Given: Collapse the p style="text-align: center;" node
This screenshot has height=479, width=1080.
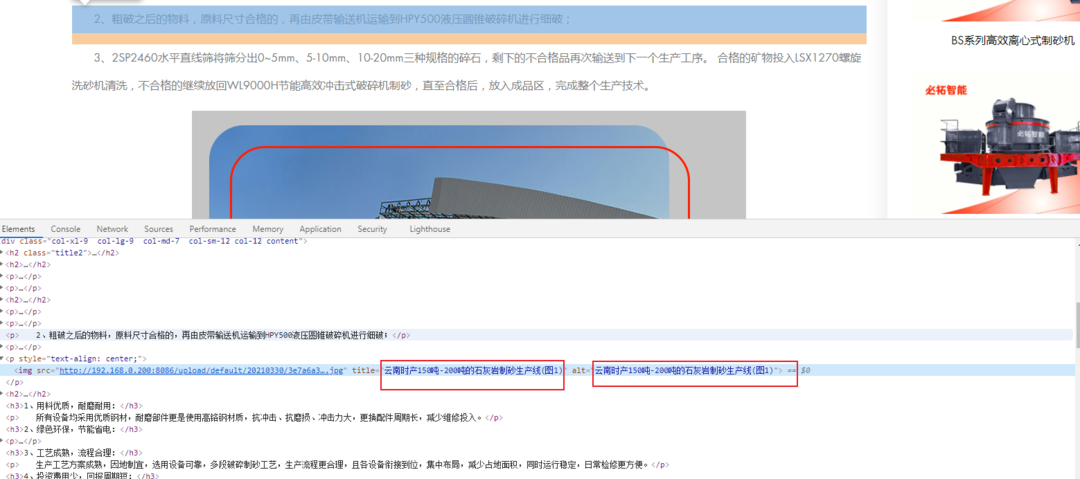Looking at the screenshot, I should click(3, 358).
